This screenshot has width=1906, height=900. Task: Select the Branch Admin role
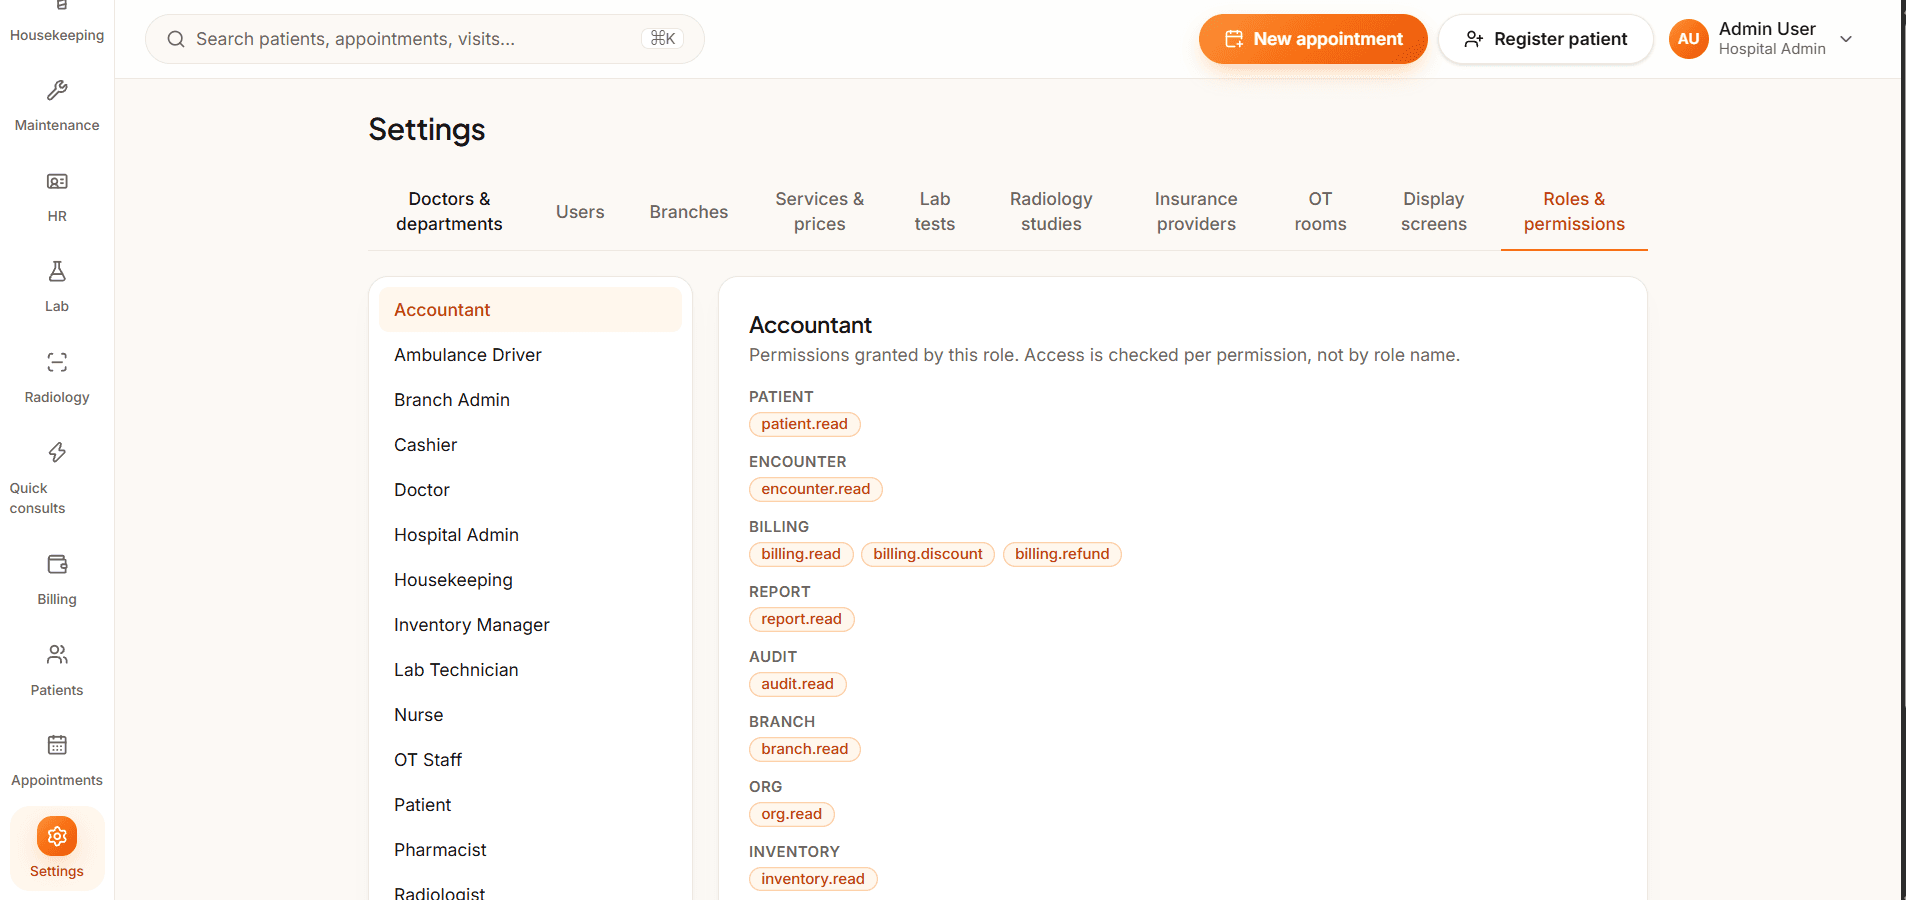click(x=530, y=400)
